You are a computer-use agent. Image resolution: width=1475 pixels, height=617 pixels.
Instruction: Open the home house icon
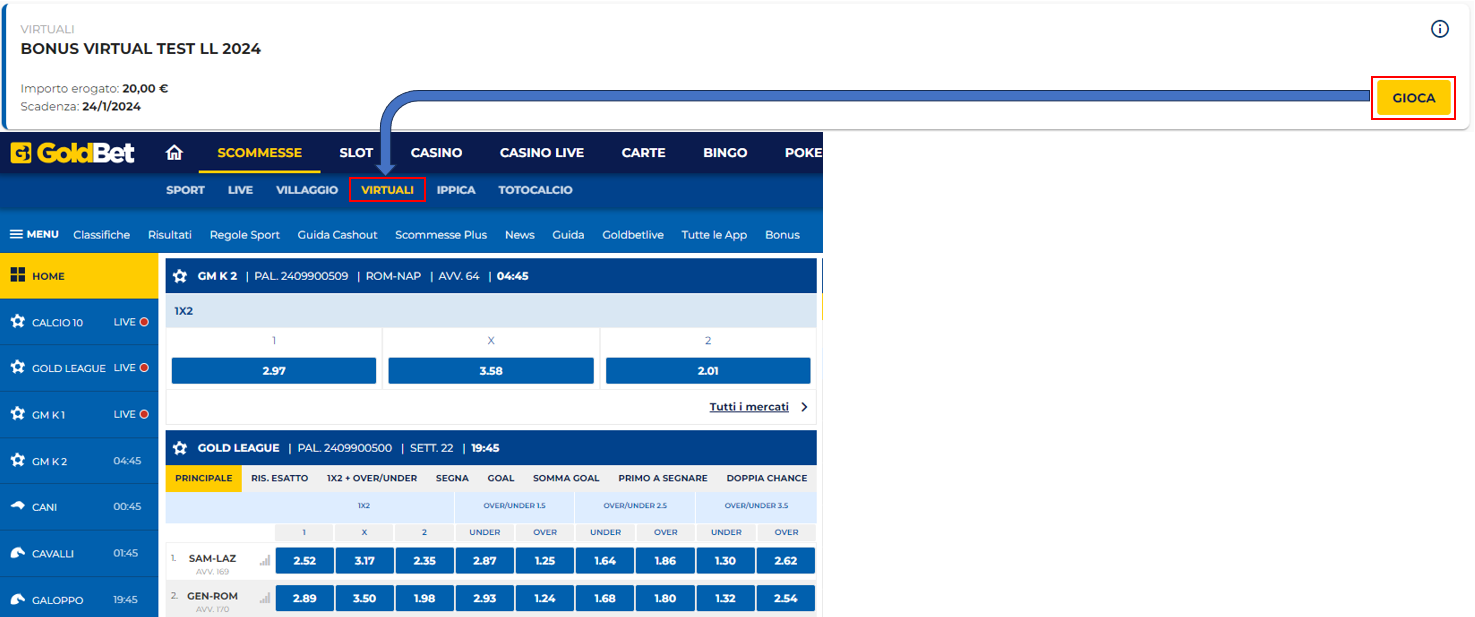click(x=174, y=153)
